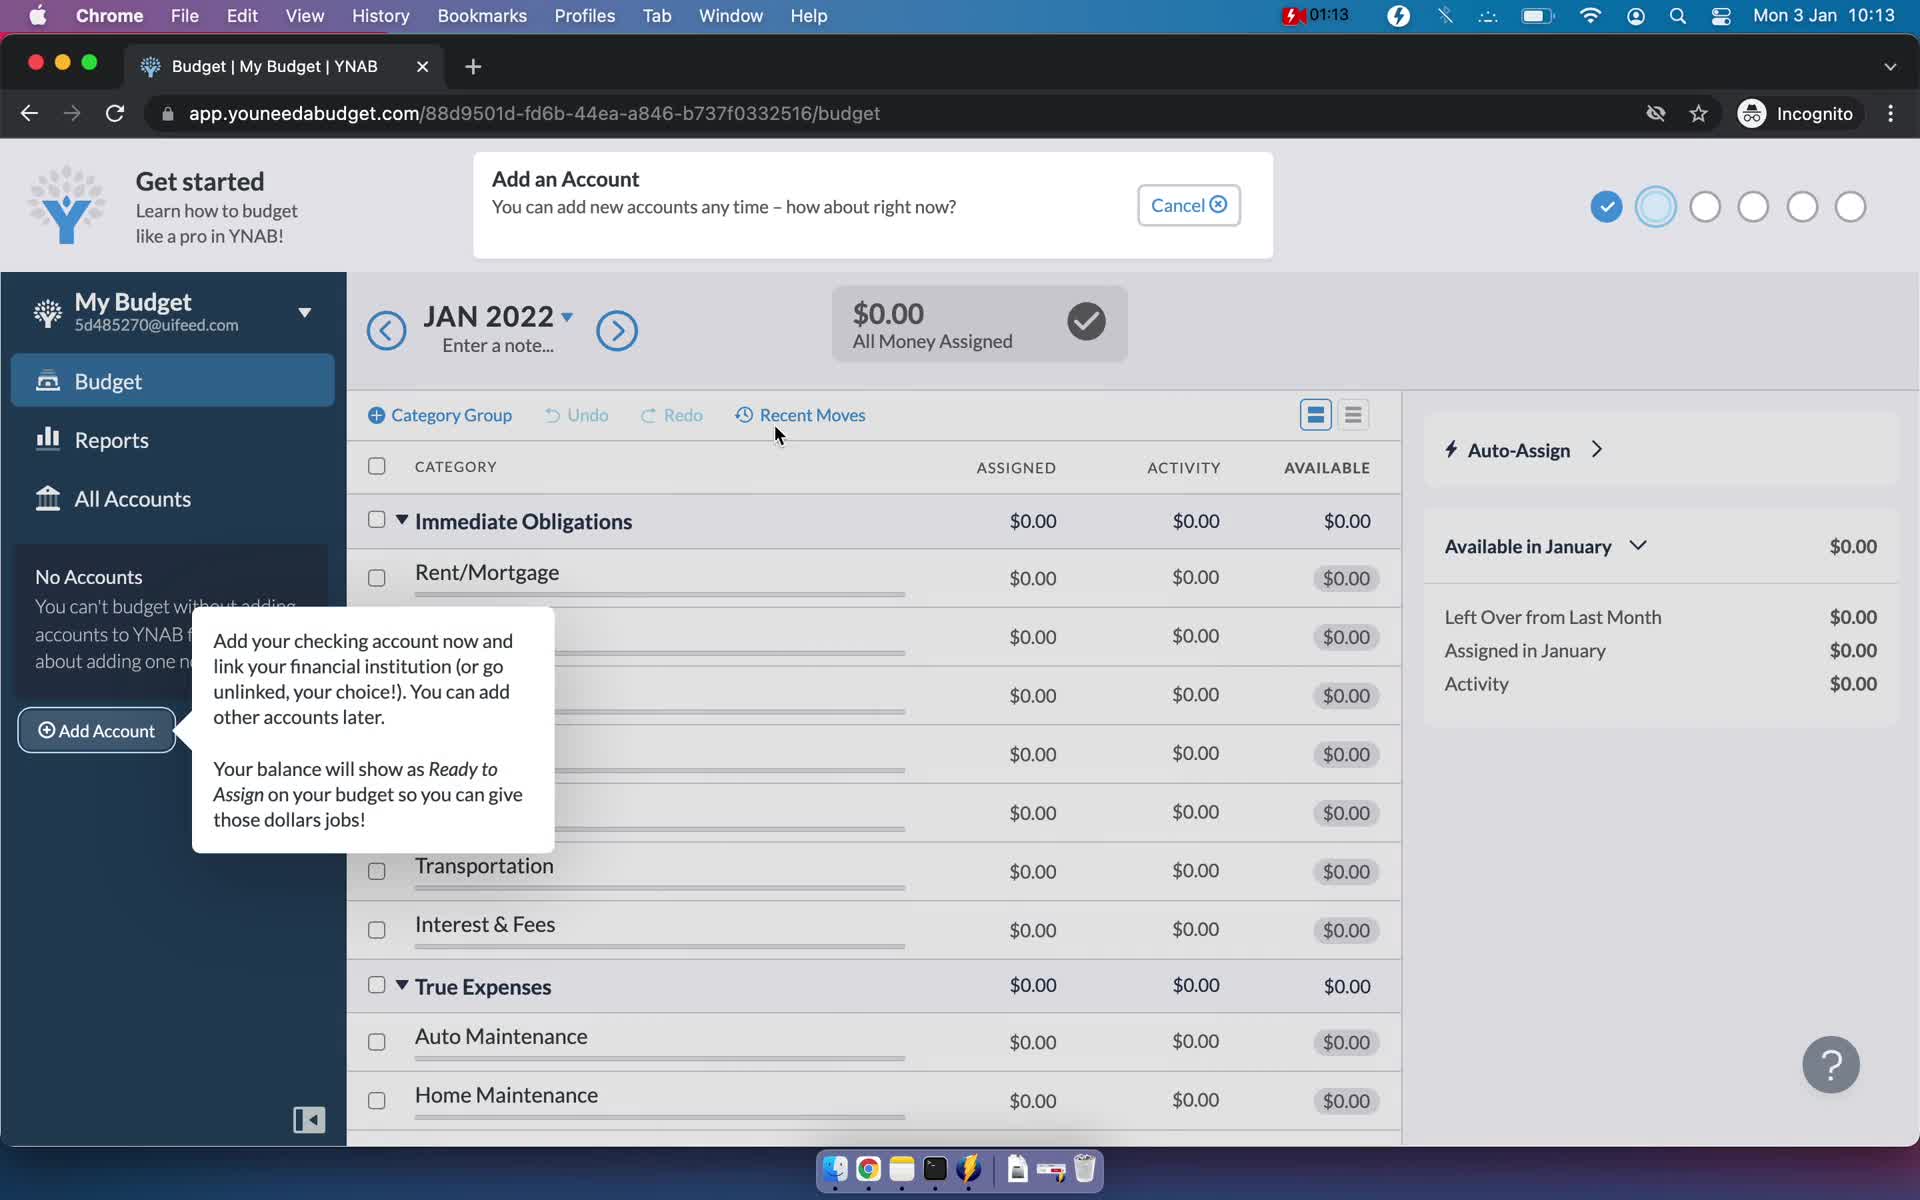Click the Budget menu item in sidebar

(108, 382)
